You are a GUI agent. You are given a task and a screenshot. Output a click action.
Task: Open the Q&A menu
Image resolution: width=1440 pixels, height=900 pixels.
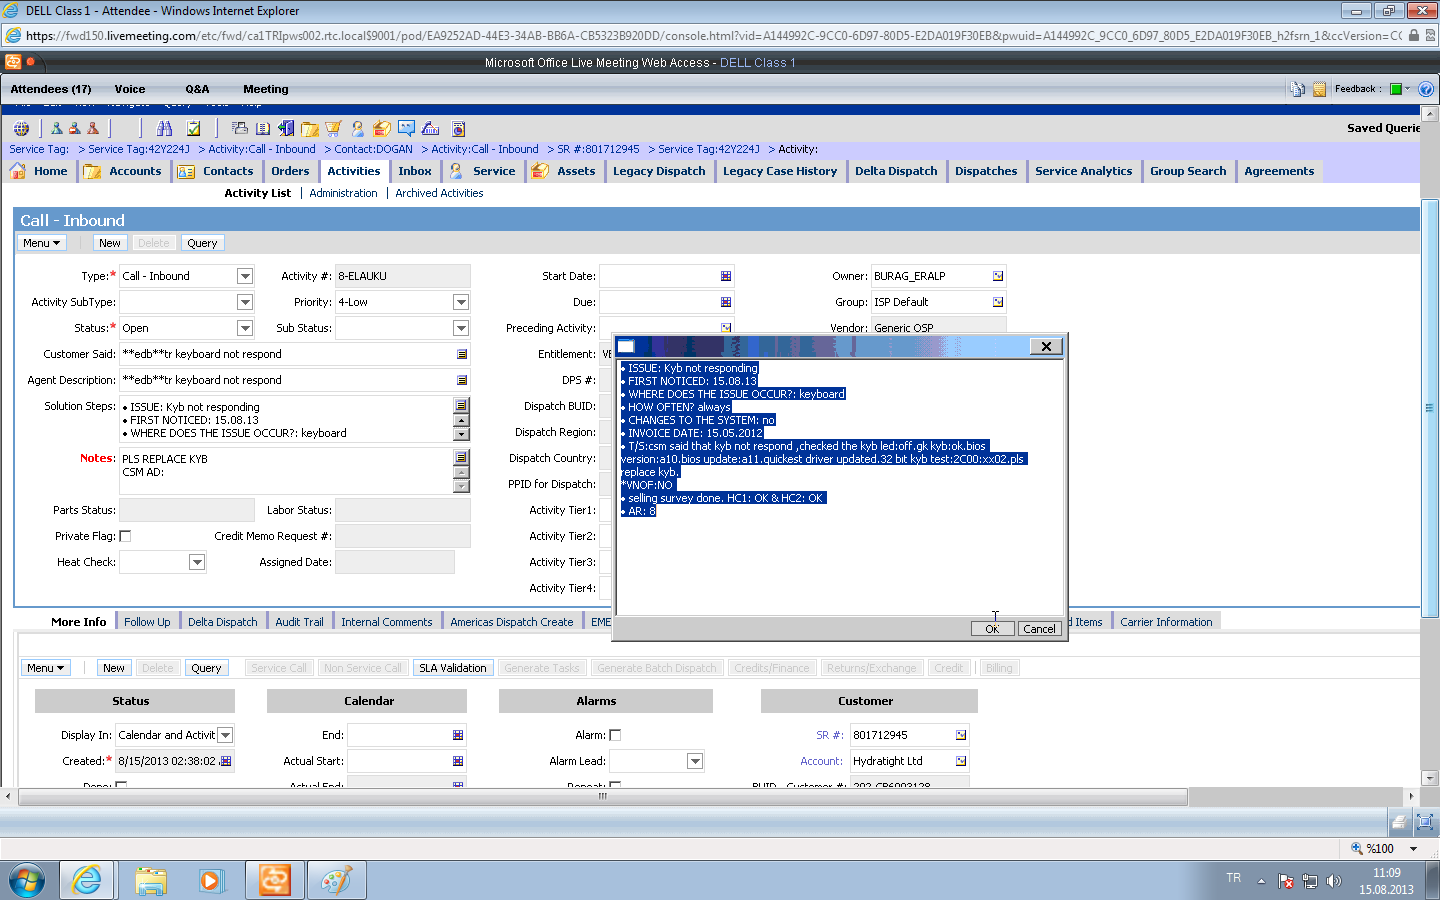tap(197, 89)
